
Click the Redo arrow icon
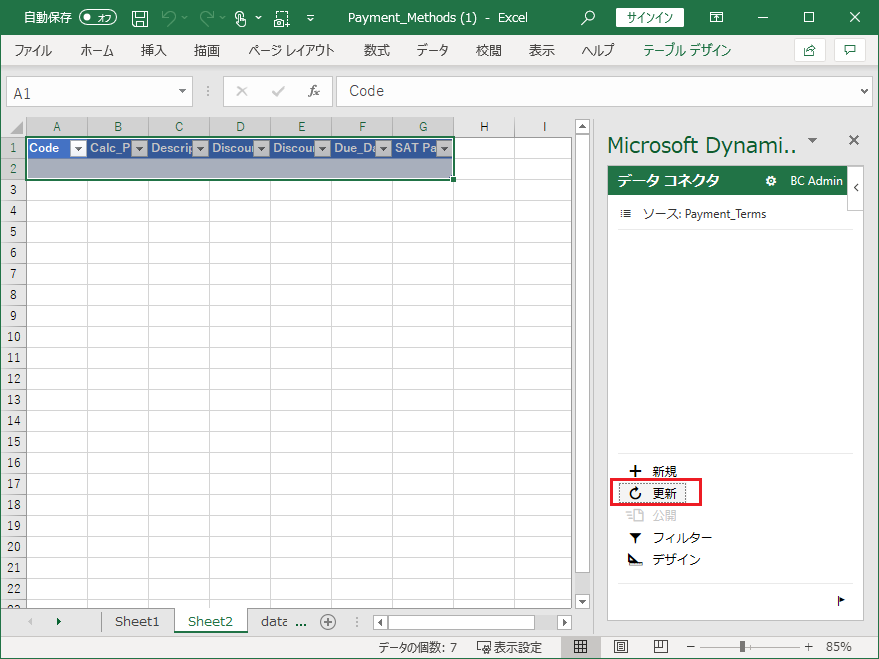point(207,18)
